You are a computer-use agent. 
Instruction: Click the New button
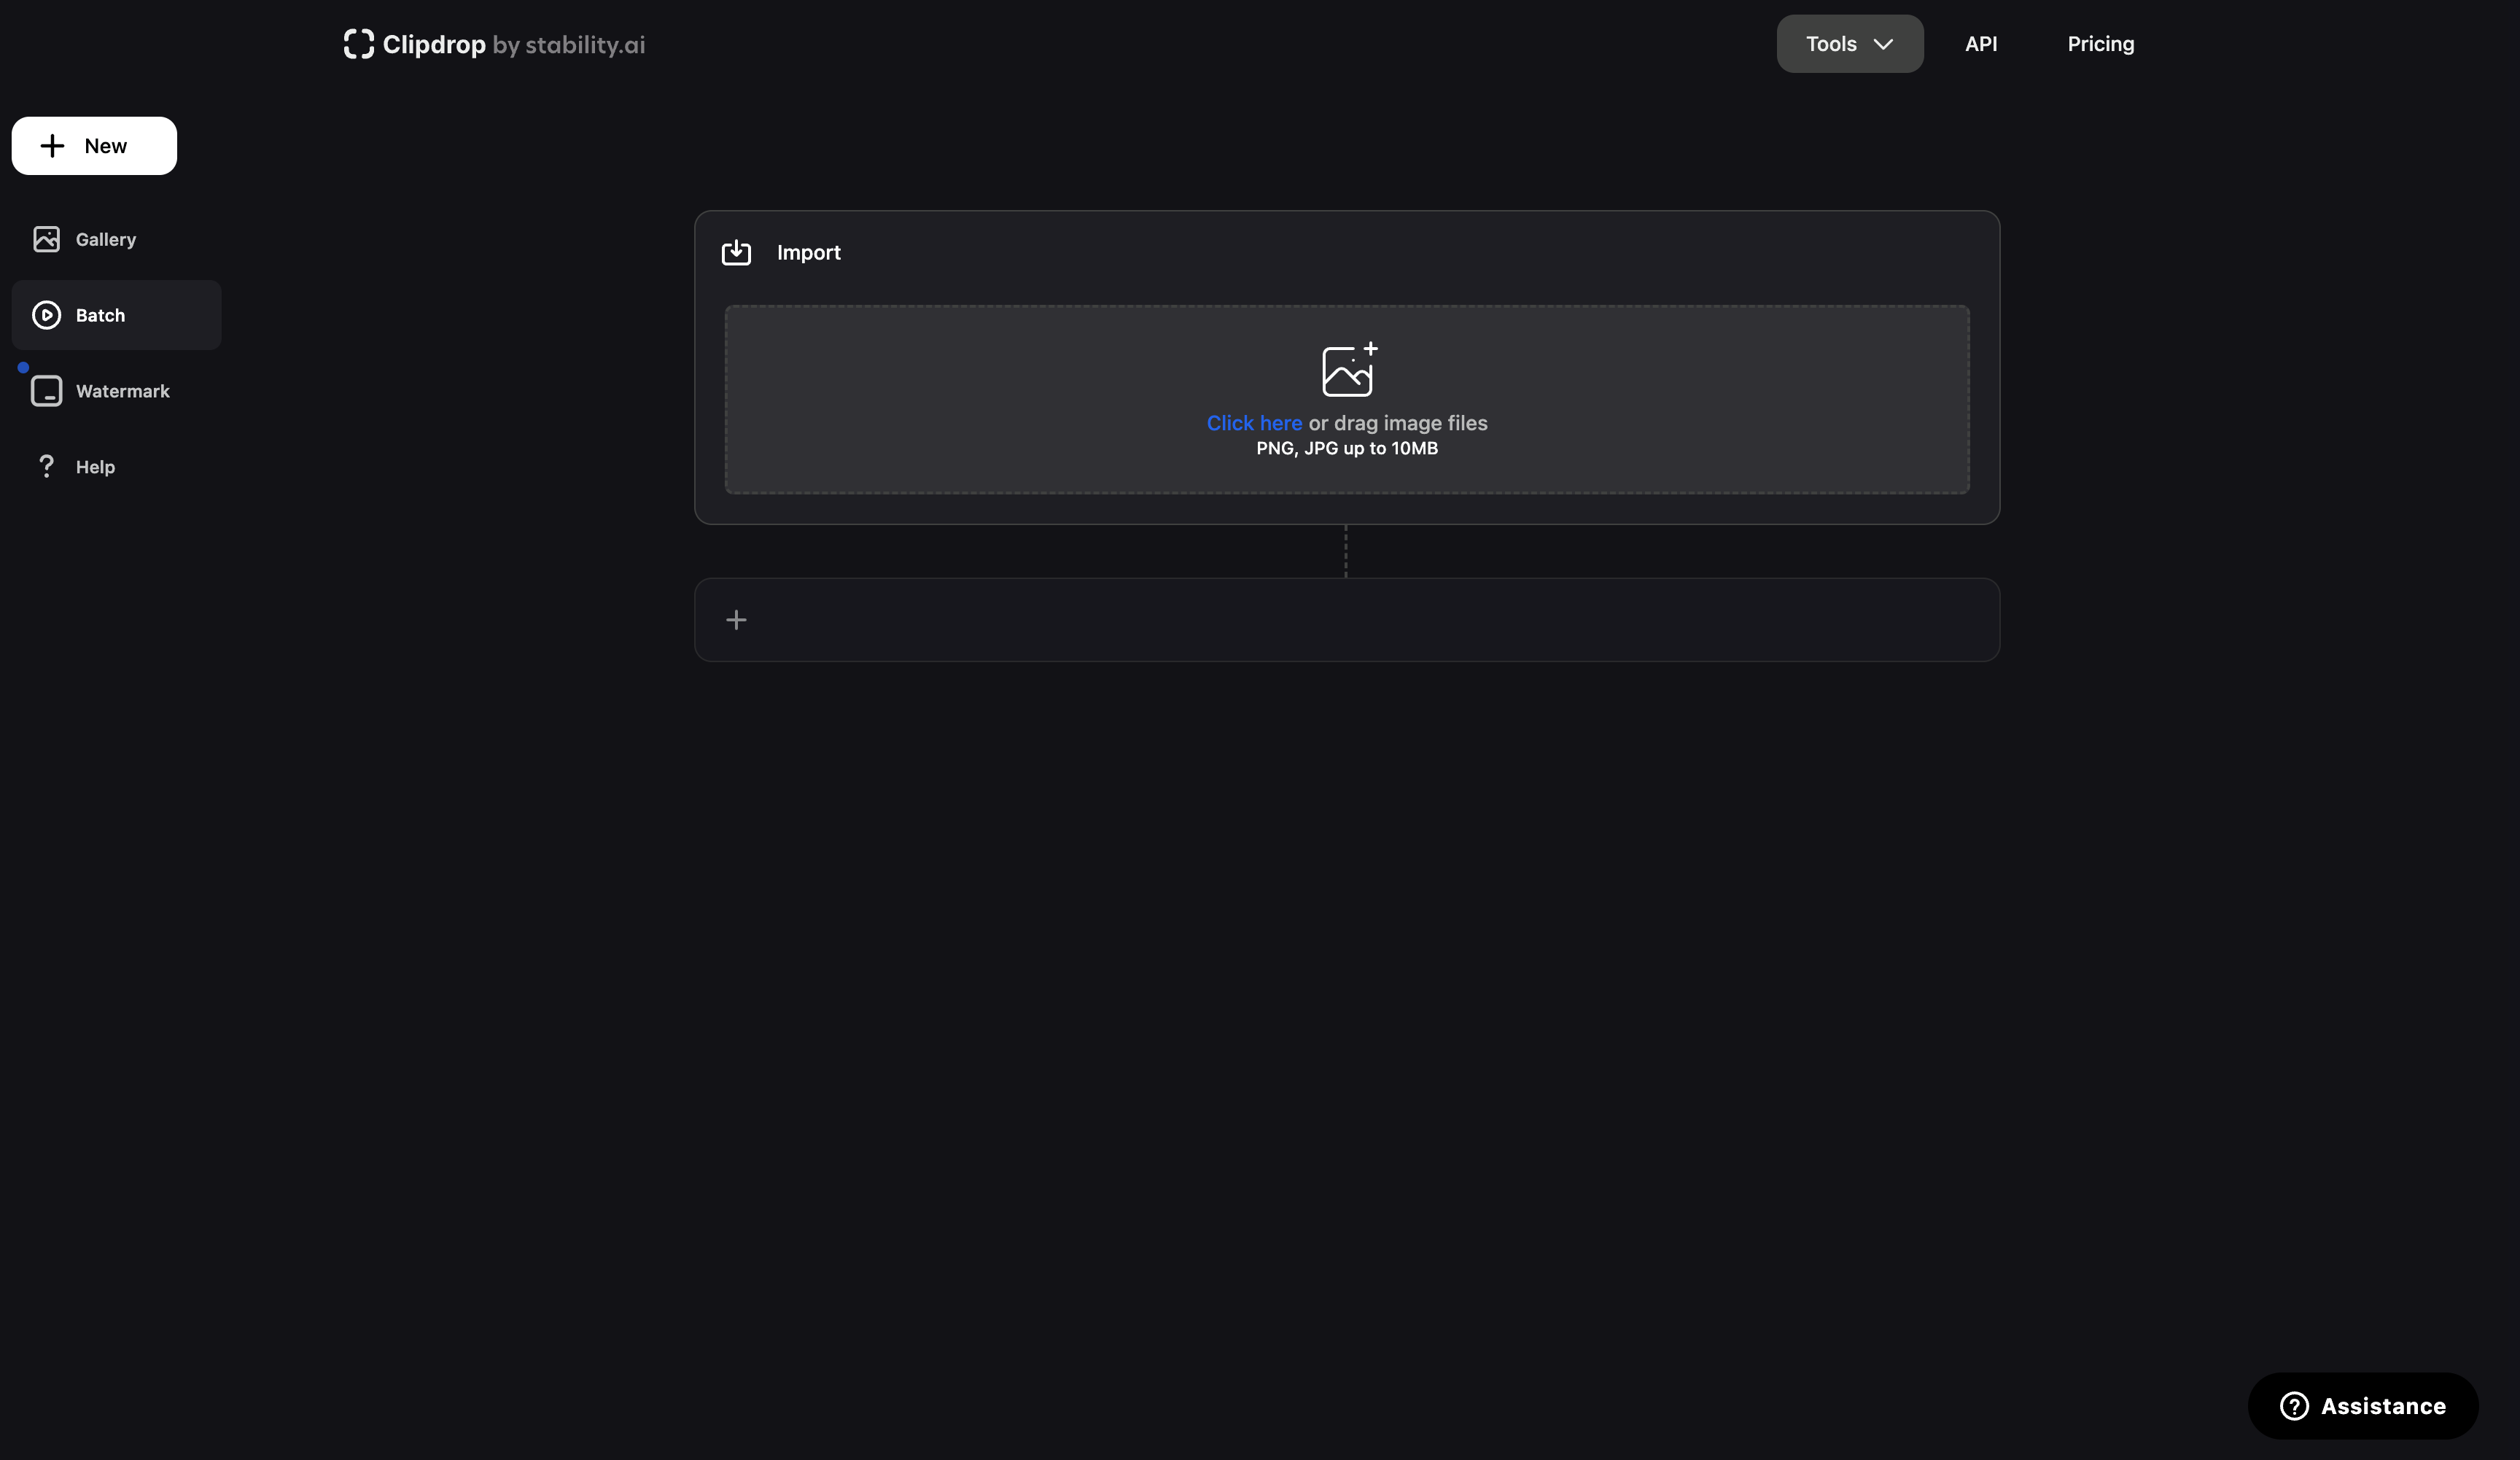(x=94, y=146)
